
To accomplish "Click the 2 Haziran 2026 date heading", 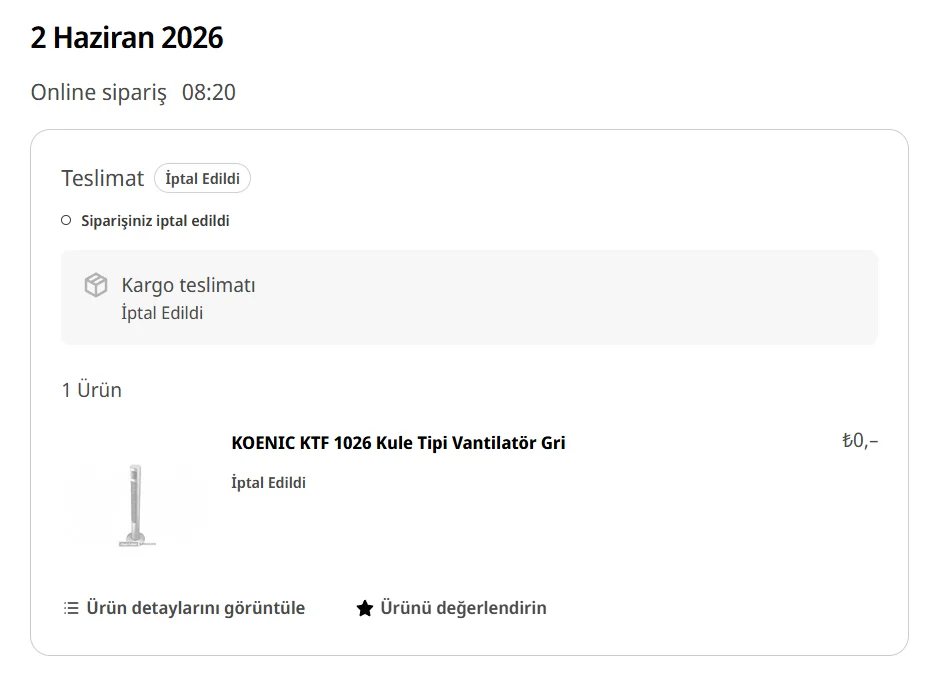I will 127,37.
